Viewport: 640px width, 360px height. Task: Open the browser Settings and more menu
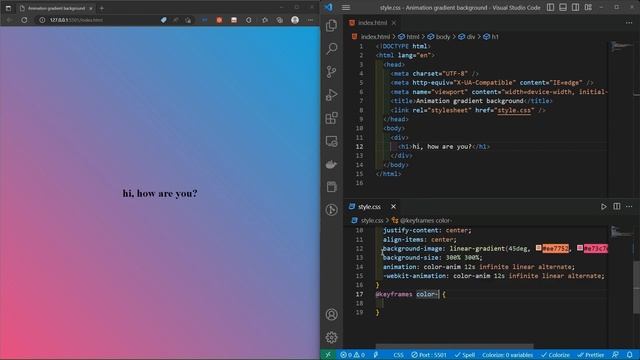(x=310, y=20)
